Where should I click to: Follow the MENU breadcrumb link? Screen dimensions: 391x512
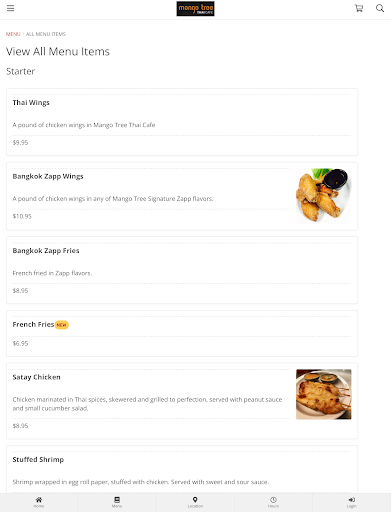tap(13, 34)
